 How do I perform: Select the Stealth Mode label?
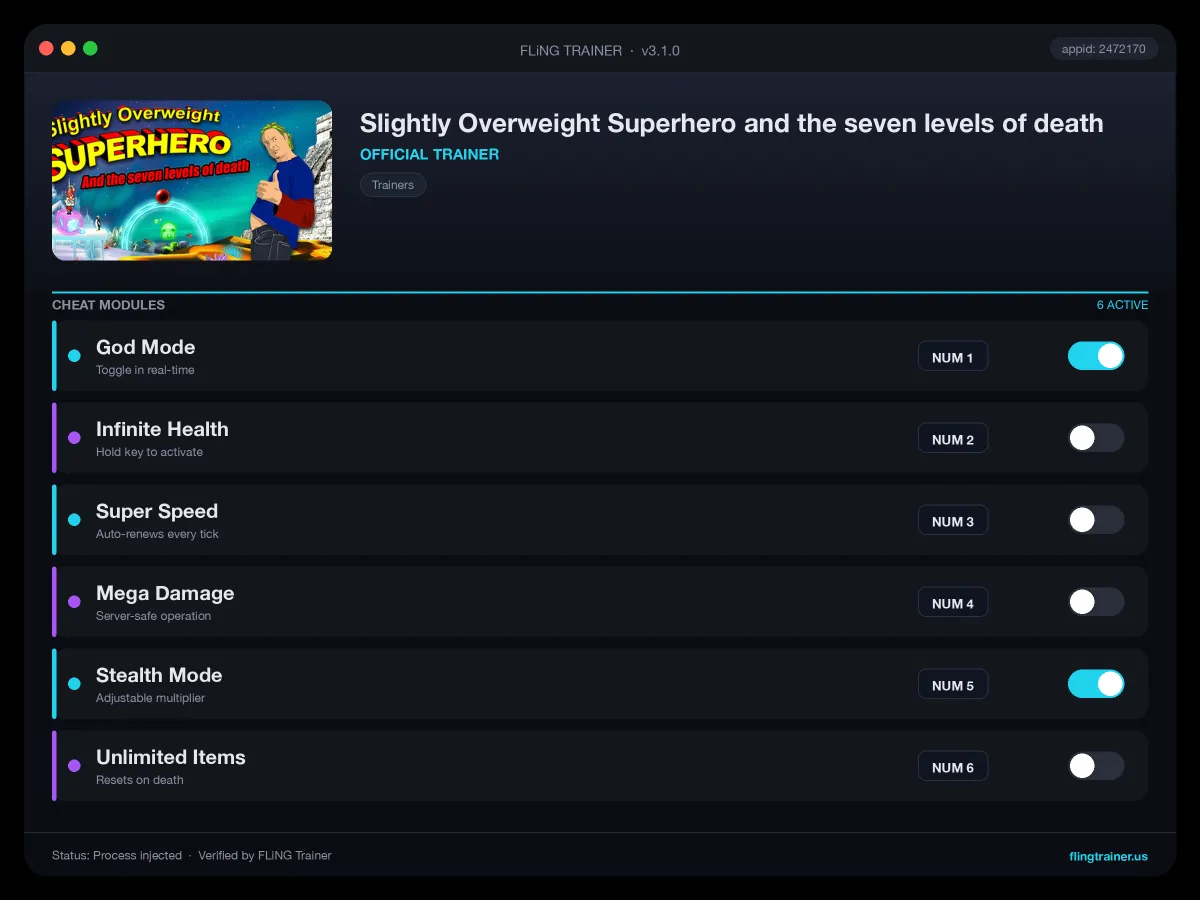click(159, 675)
